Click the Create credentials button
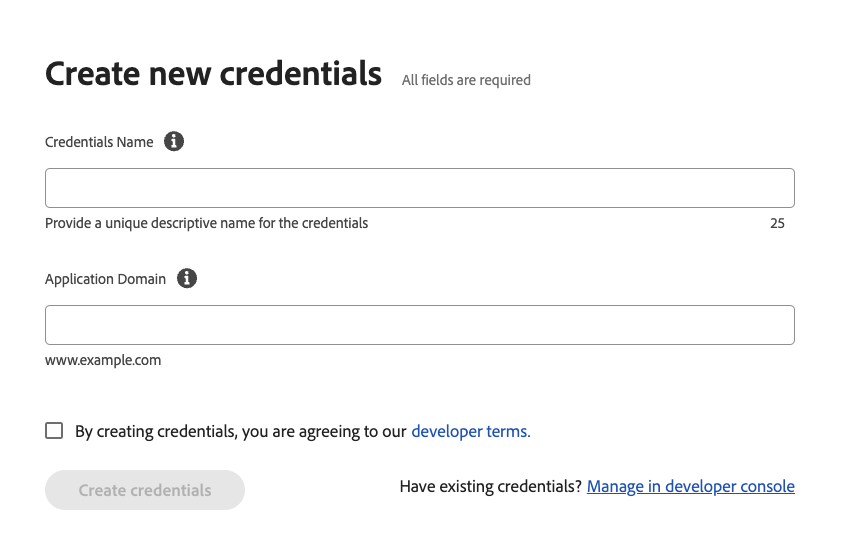The width and height of the screenshot is (857, 557). [x=145, y=490]
